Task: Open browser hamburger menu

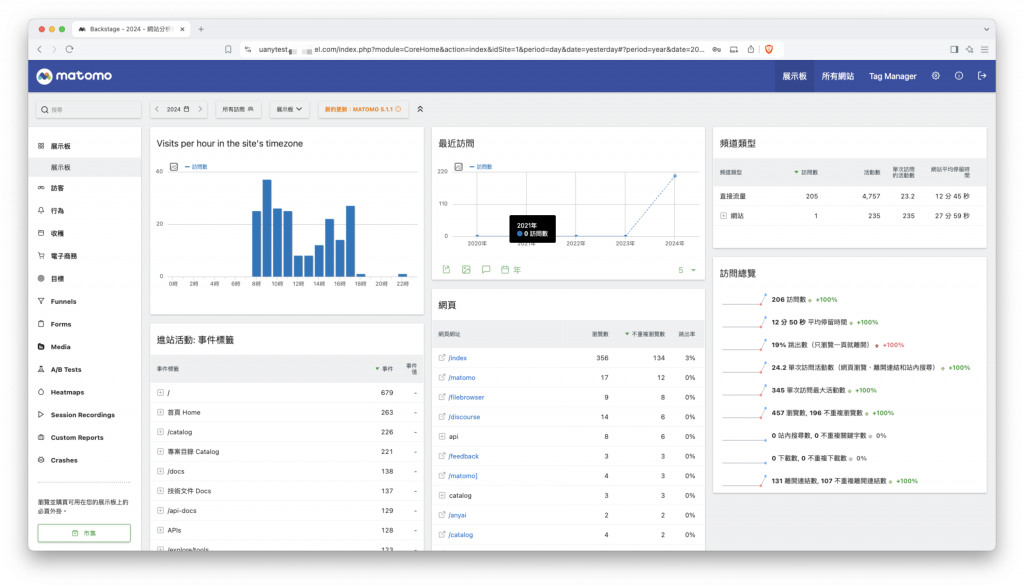Action: click(984, 49)
